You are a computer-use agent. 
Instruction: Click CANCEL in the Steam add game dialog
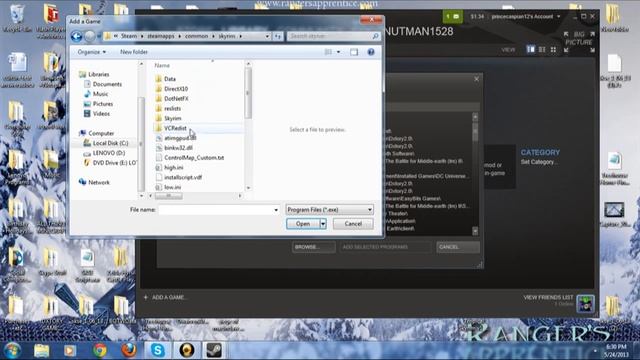(x=458, y=247)
